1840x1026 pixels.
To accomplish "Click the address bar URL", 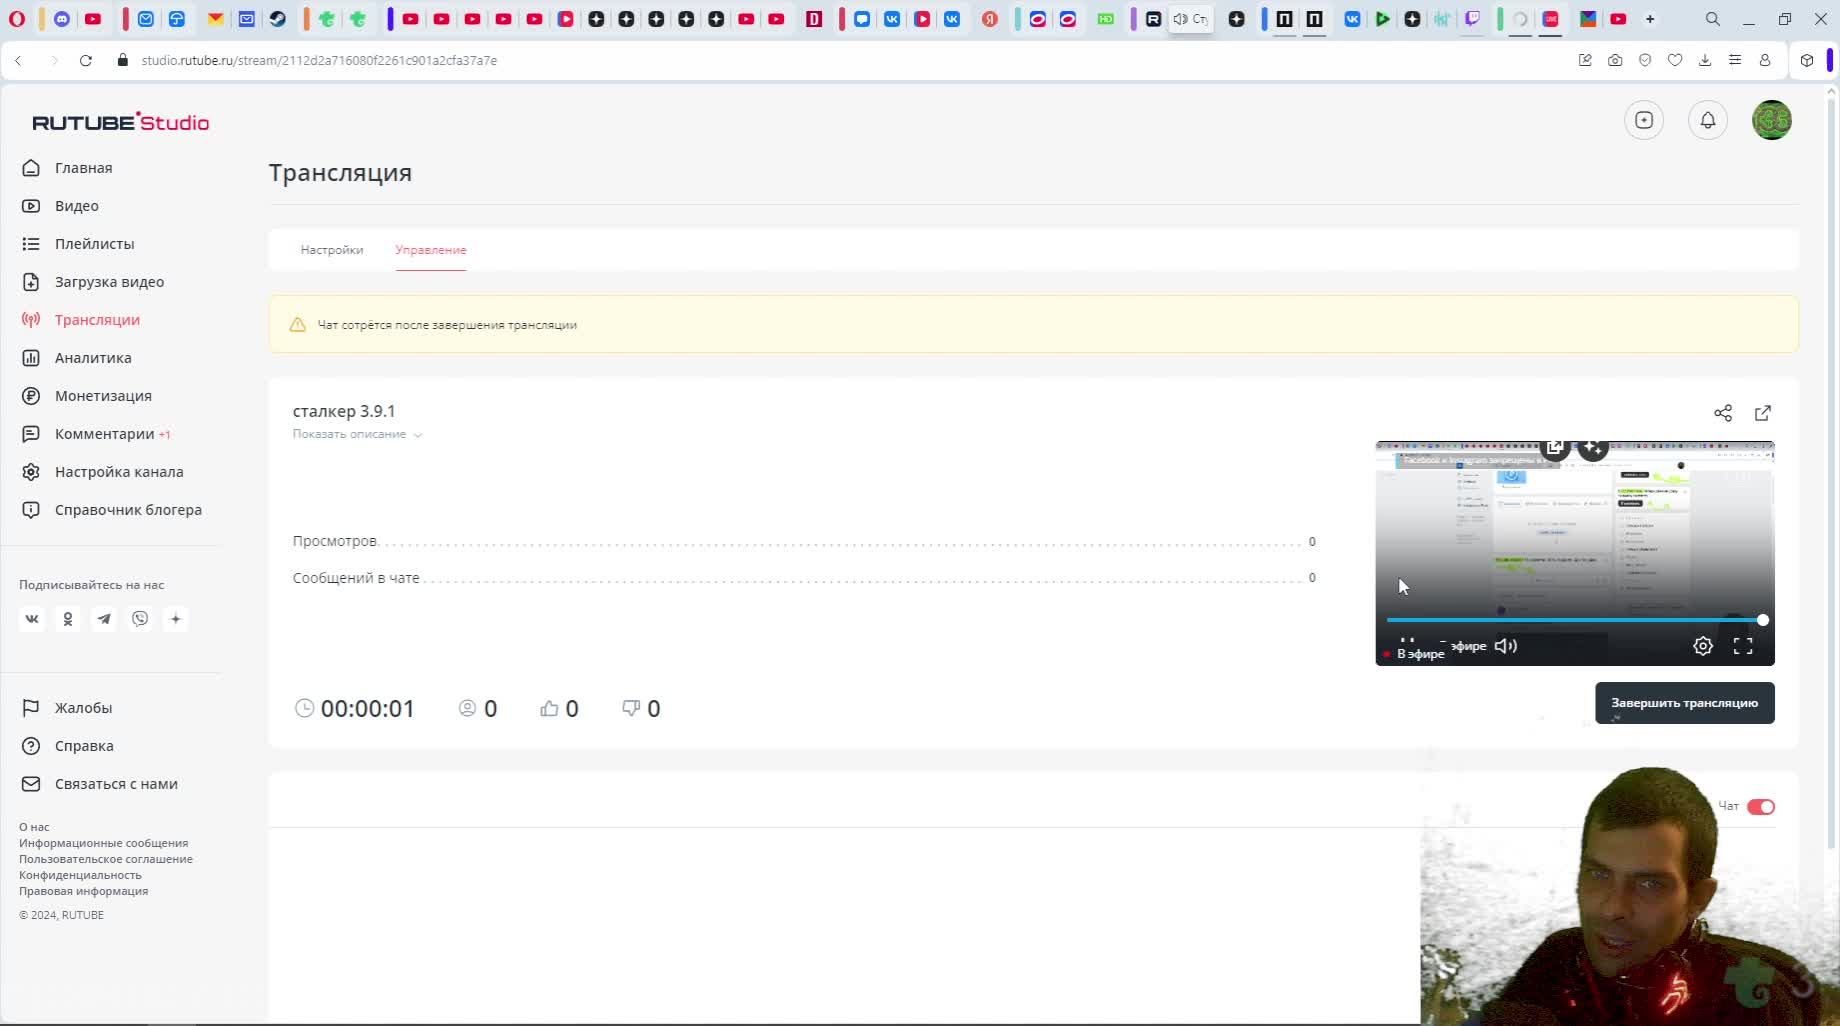I will coord(319,61).
